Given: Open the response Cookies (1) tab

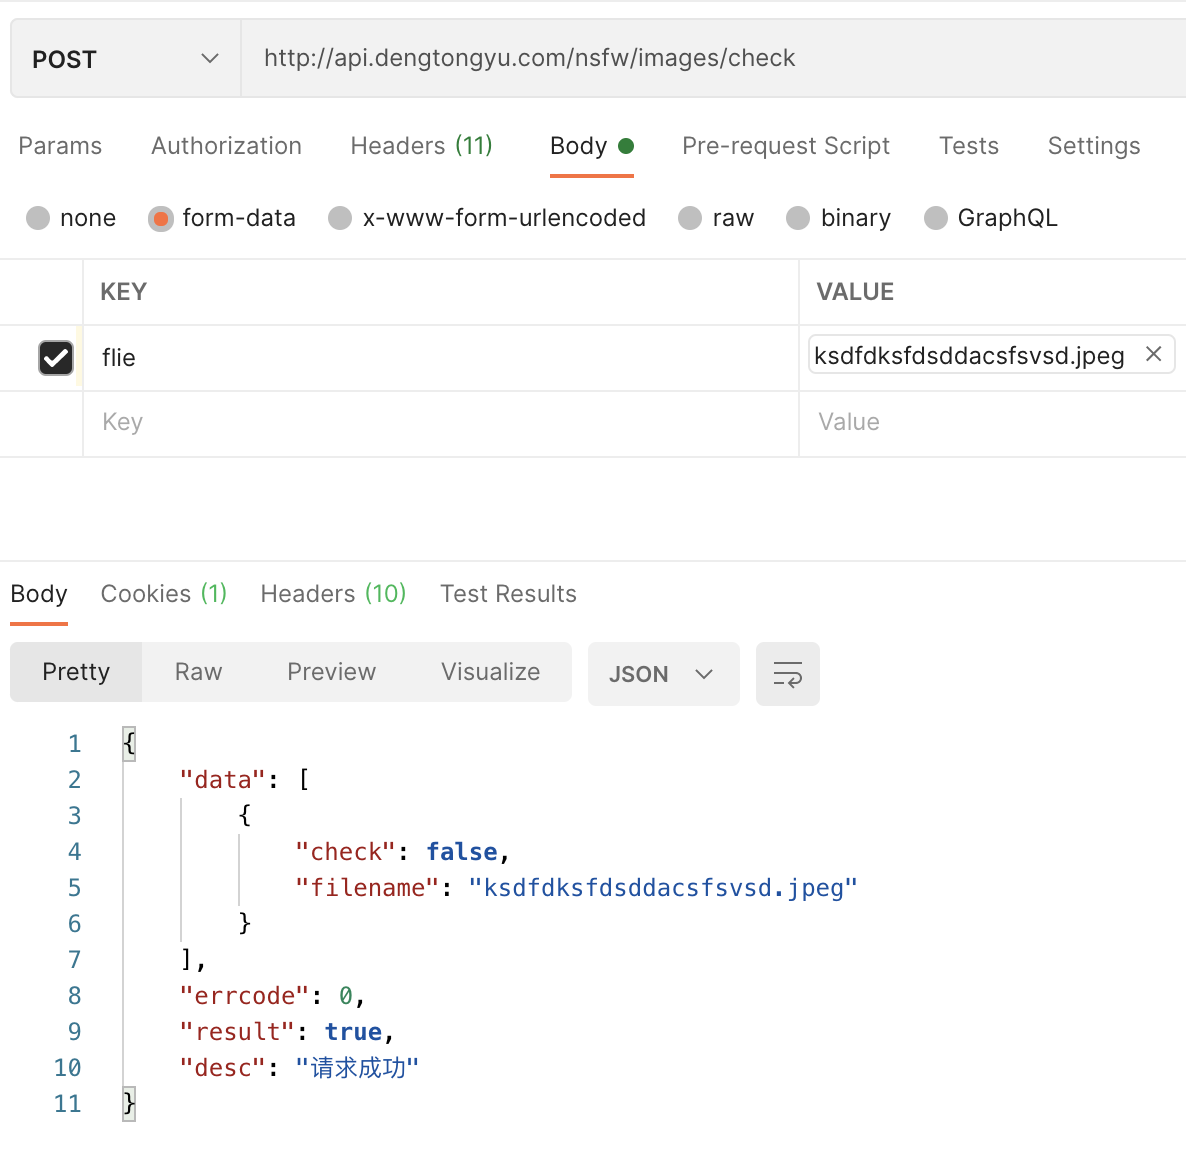Looking at the screenshot, I should (x=163, y=593).
